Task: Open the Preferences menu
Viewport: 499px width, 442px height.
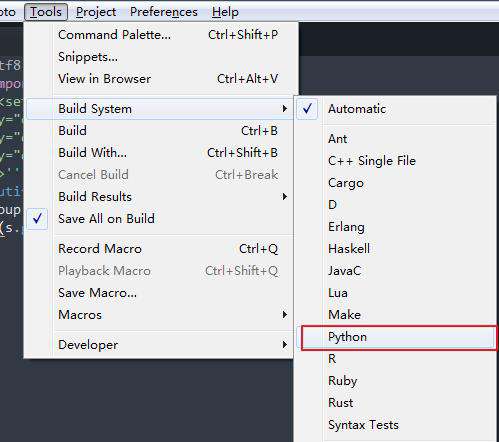Action: [x=164, y=12]
